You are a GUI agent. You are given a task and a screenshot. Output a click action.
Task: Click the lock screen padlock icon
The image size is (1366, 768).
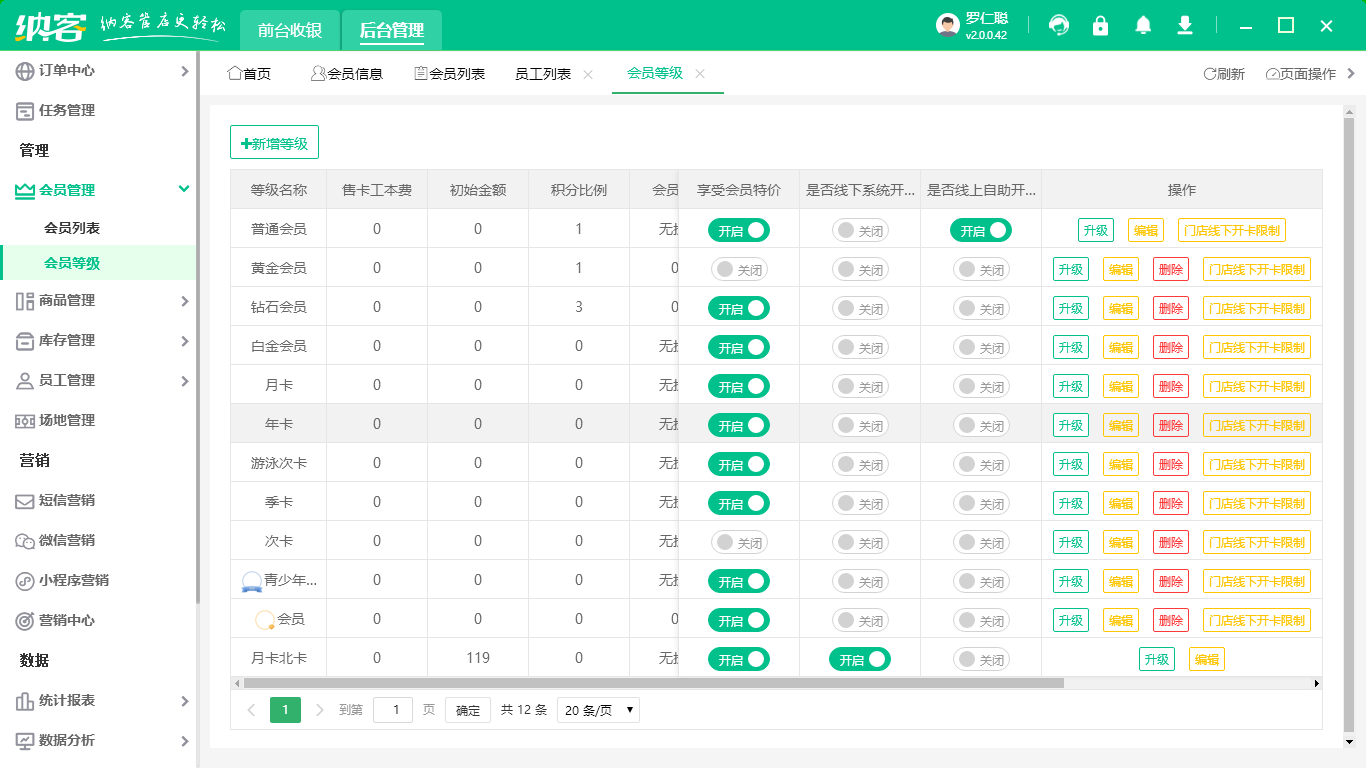[1101, 25]
